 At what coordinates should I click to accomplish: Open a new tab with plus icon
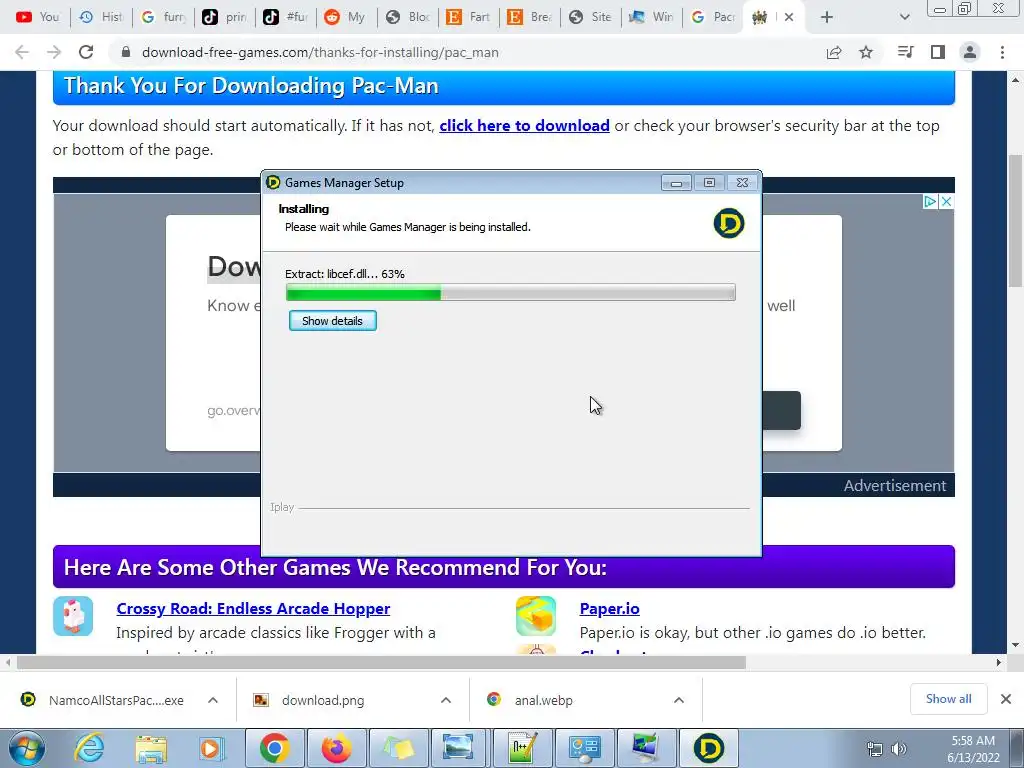[827, 17]
